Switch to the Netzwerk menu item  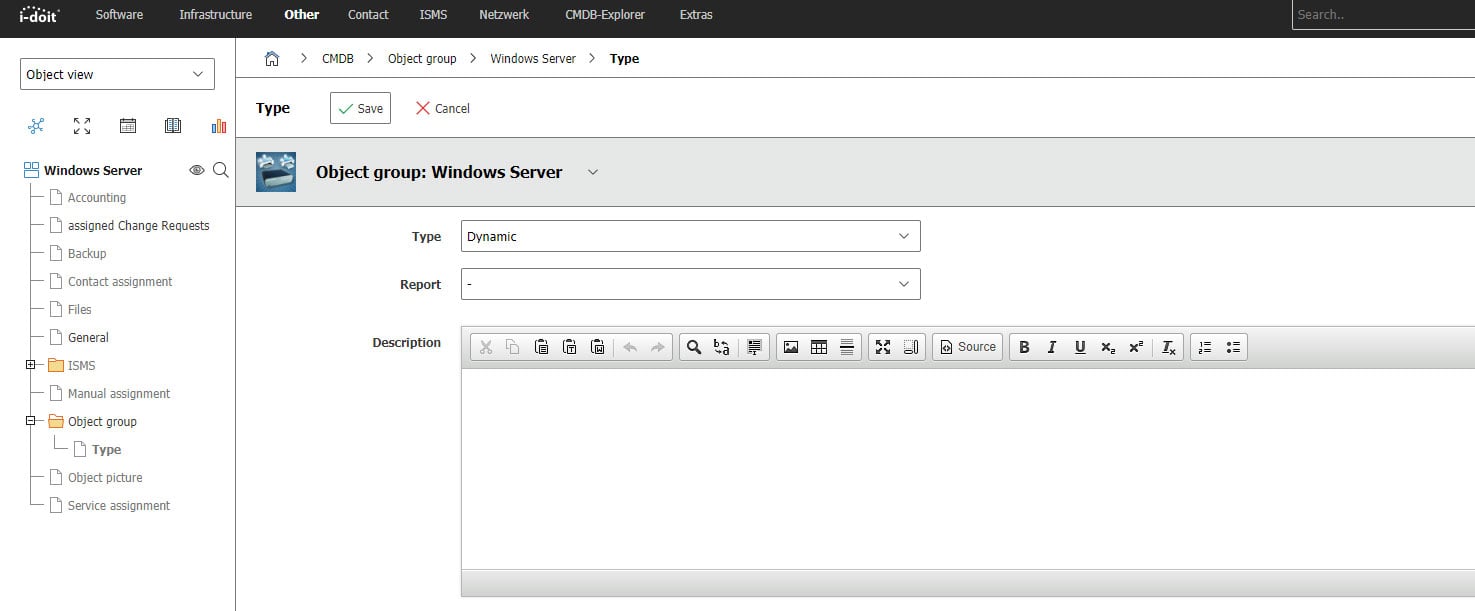(503, 14)
